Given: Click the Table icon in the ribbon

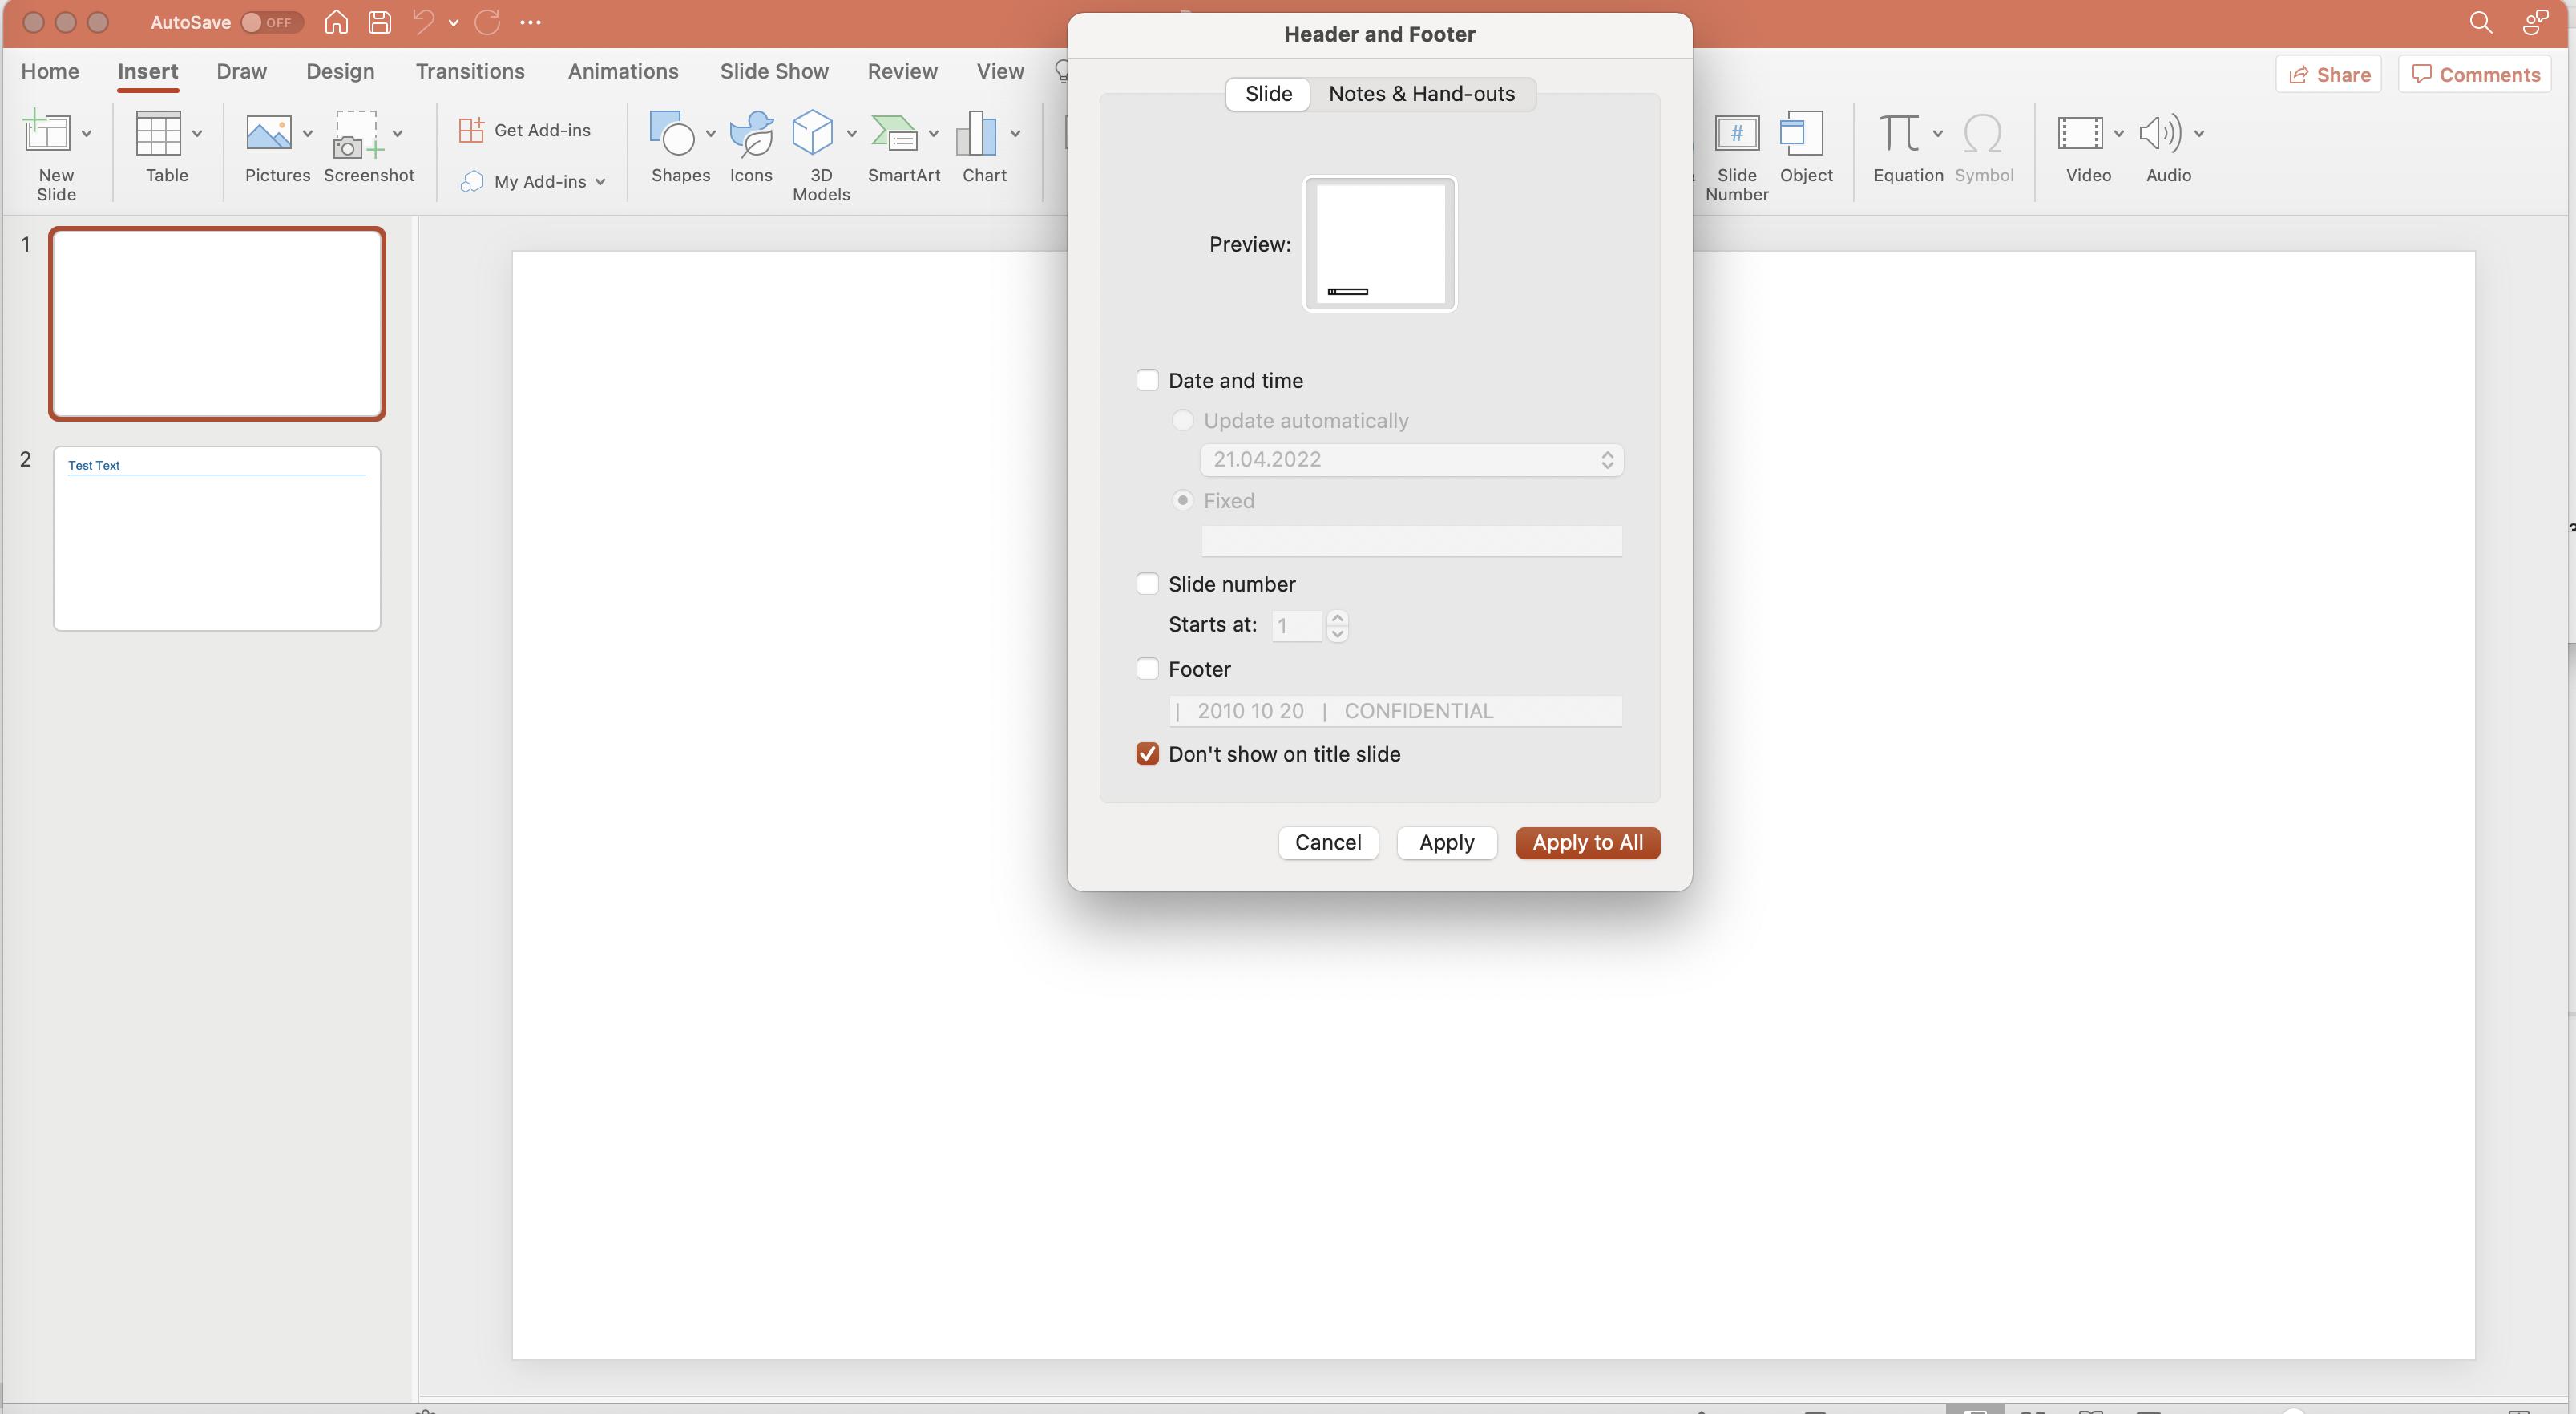Looking at the screenshot, I should click(158, 134).
